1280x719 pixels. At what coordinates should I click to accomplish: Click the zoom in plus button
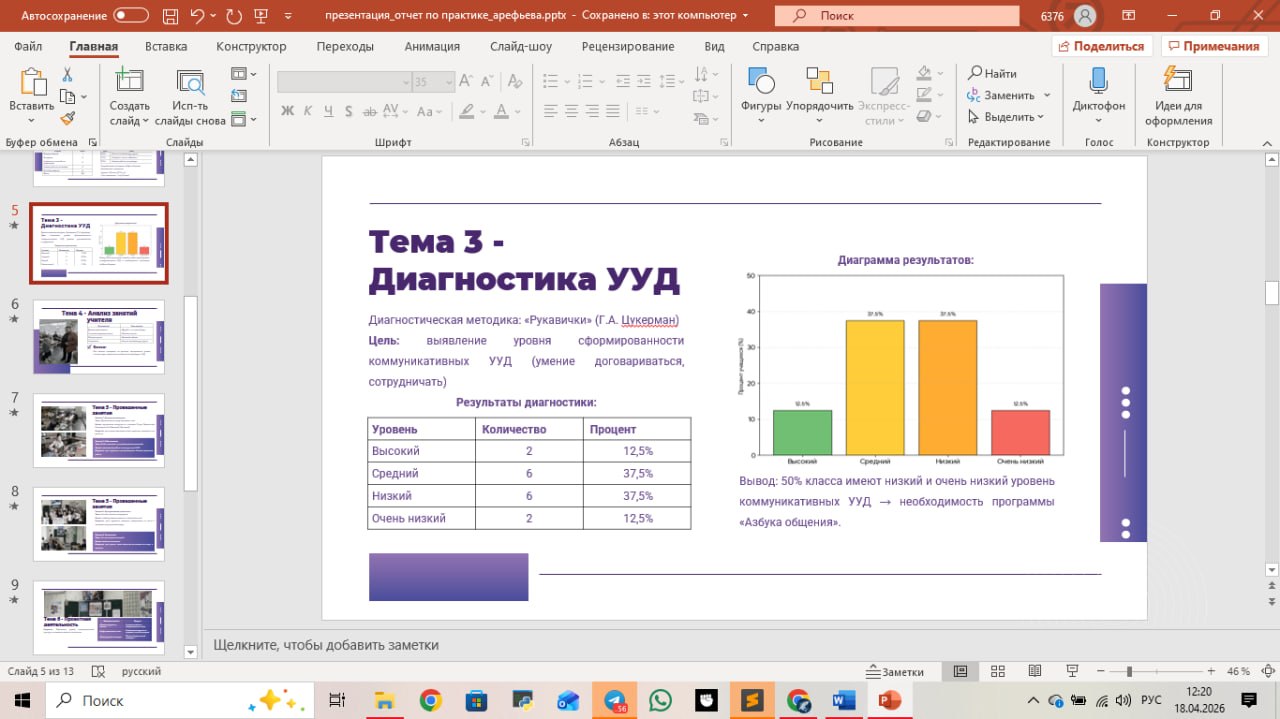point(1212,671)
